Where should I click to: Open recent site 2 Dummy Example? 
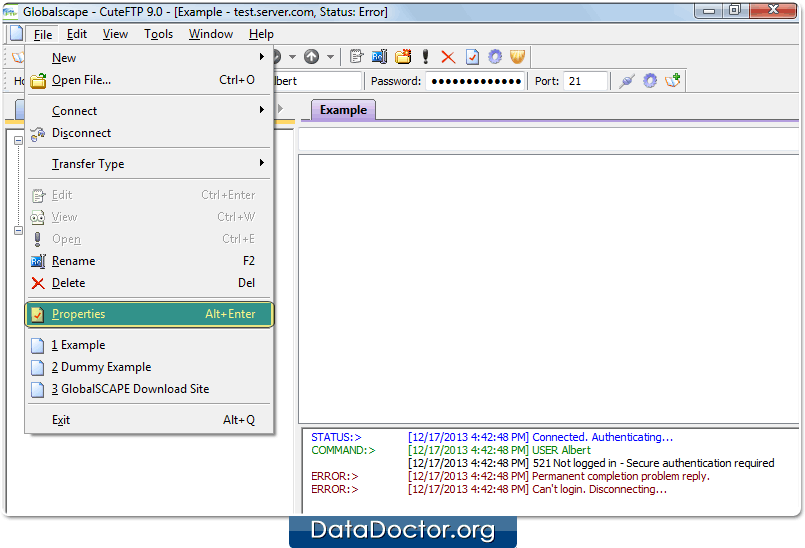149,367
